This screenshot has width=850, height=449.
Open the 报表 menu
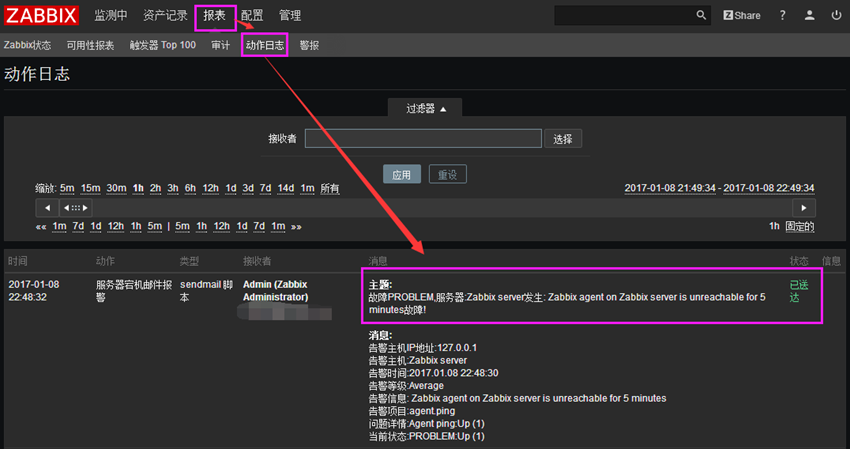pos(215,16)
